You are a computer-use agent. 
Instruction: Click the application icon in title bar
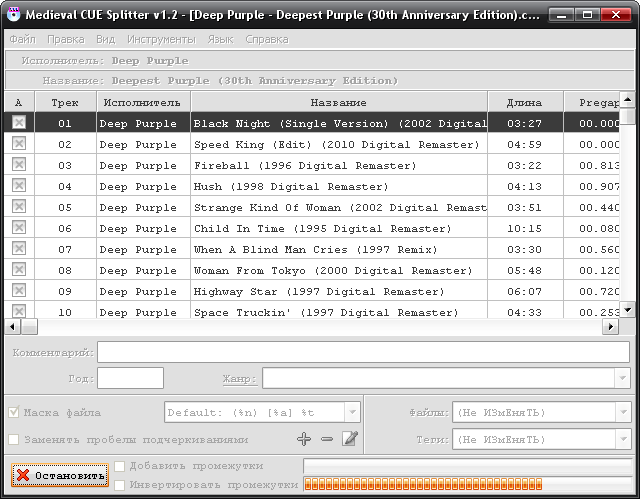[x=14, y=14]
